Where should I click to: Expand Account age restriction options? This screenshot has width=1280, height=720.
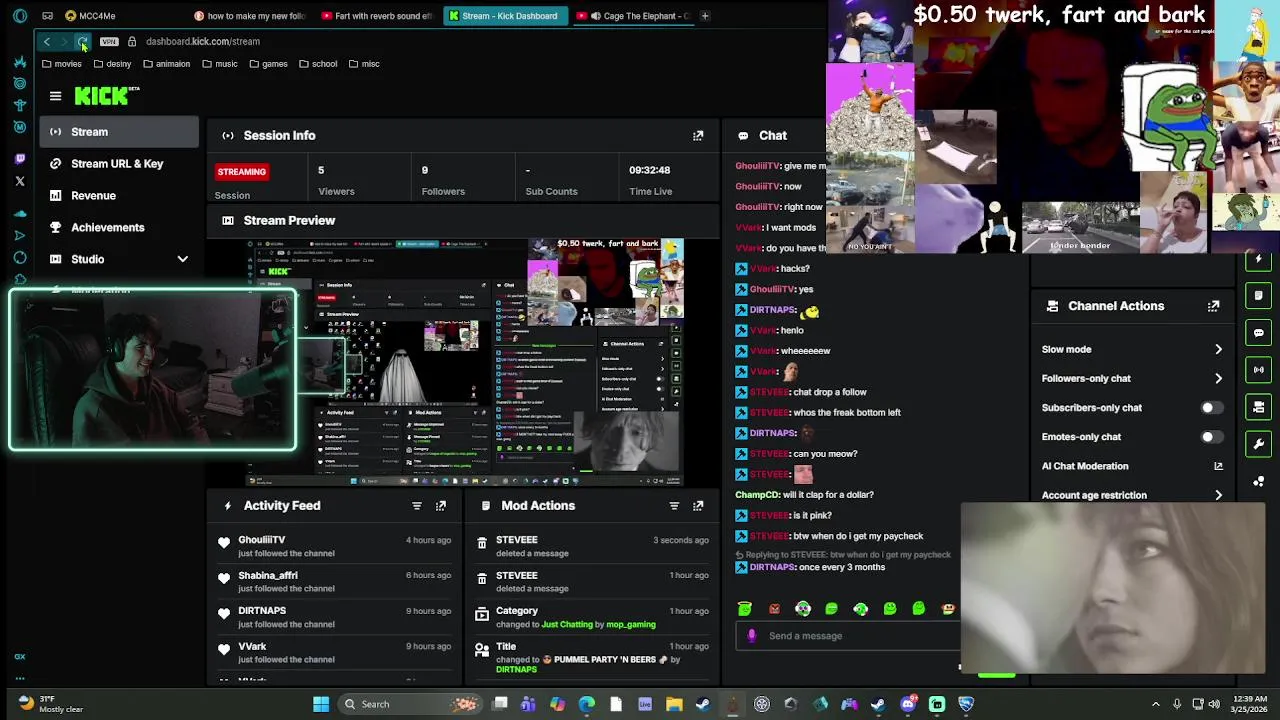(1218, 495)
